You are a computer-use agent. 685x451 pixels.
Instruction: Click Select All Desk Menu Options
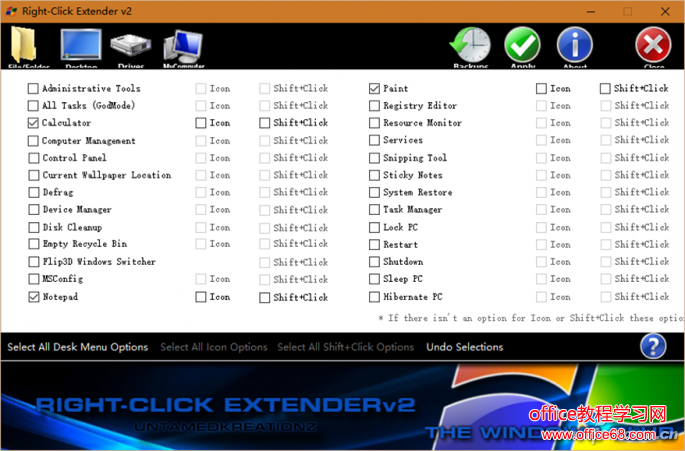pyautogui.click(x=77, y=347)
